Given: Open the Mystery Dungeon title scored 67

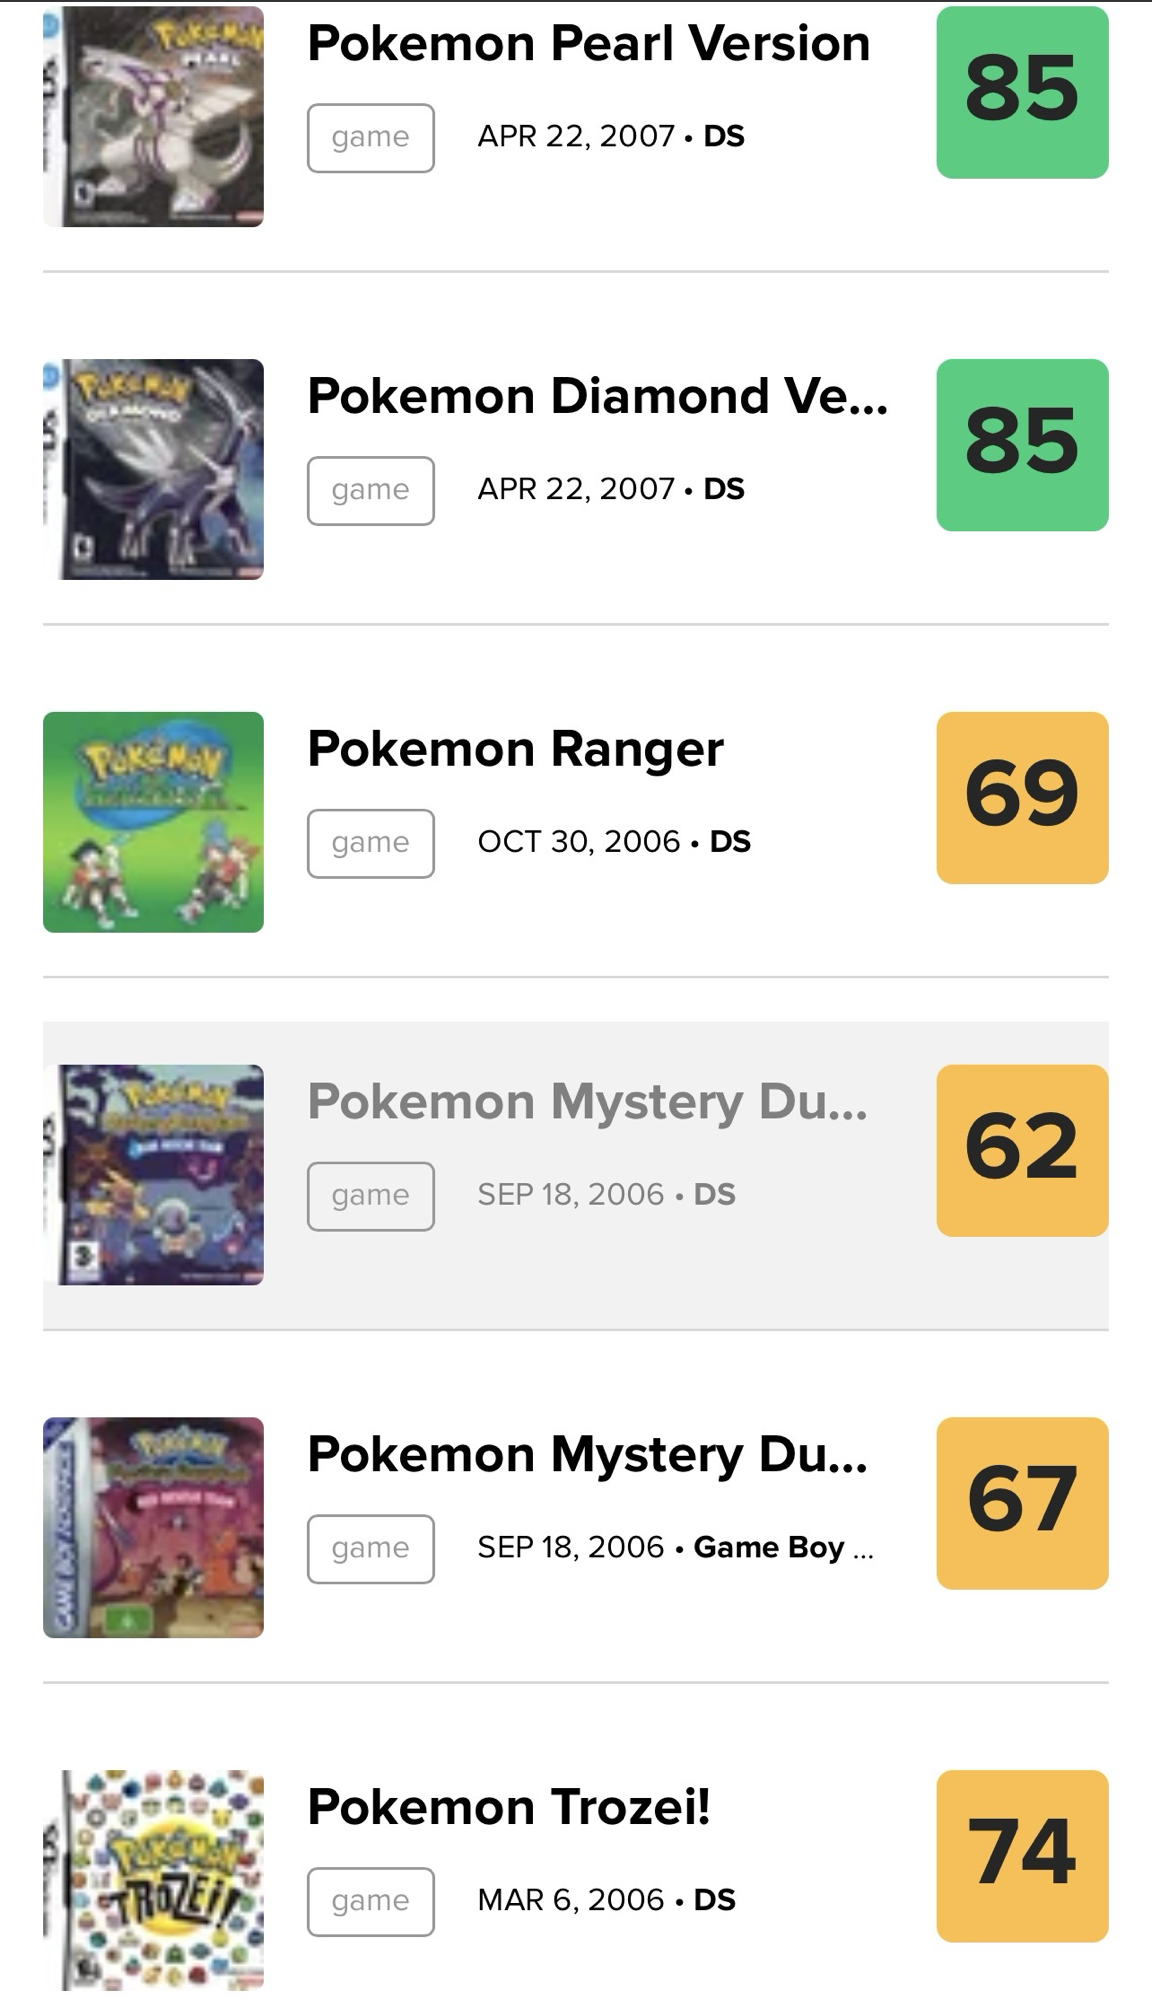Looking at the screenshot, I should point(587,1454).
